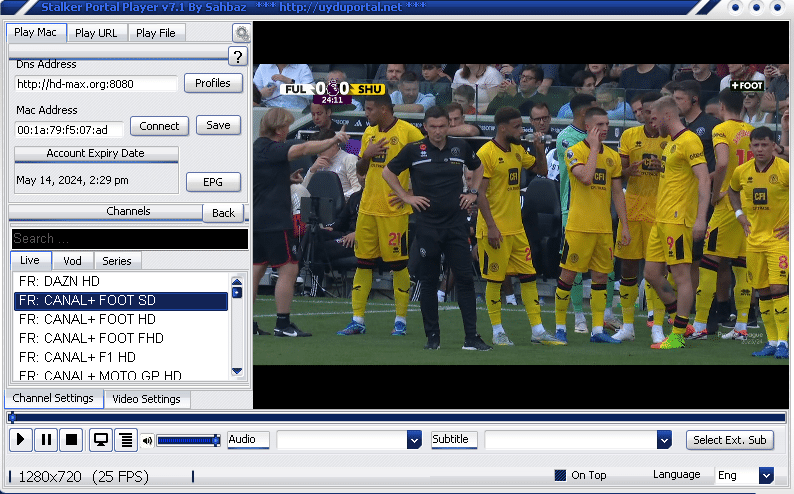Select the Live channels tab
Screen dimensions: 794x494
[x=30, y=260]
